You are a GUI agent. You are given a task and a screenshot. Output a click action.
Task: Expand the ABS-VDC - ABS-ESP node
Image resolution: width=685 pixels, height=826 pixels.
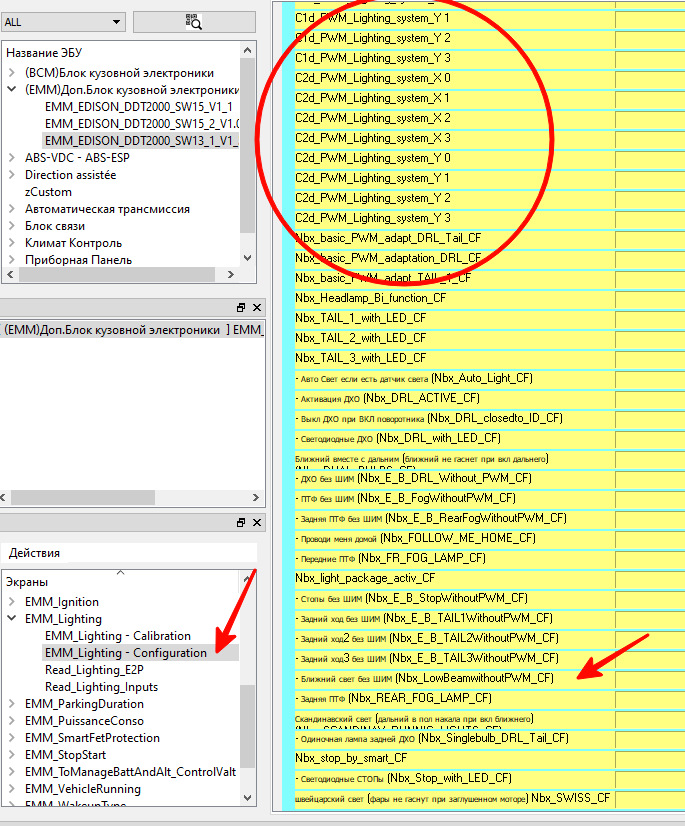[12, 158]
